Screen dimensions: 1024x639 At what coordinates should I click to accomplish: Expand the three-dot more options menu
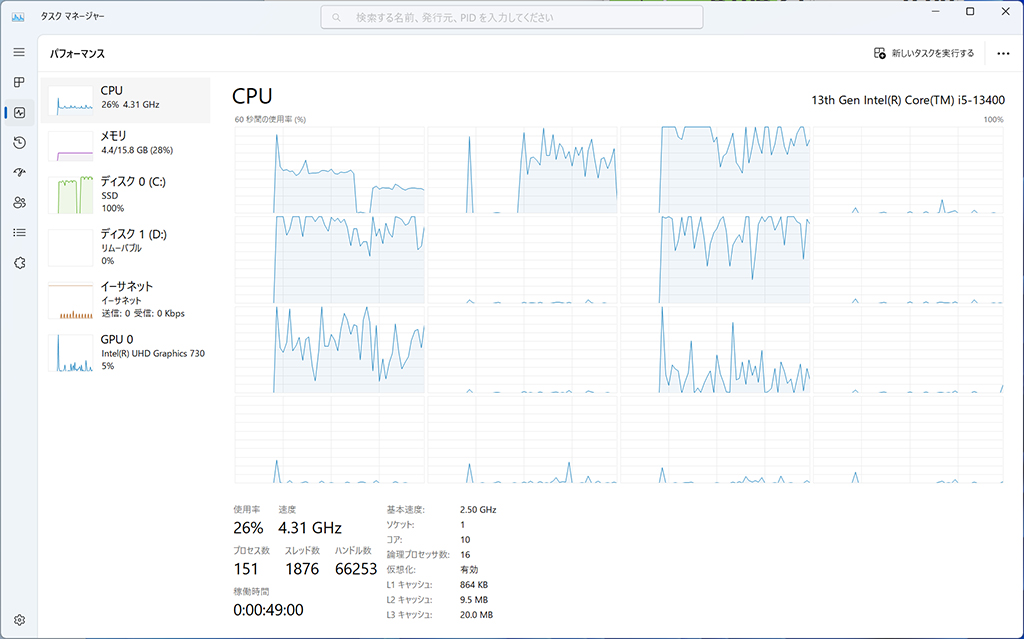point(1003,54)
